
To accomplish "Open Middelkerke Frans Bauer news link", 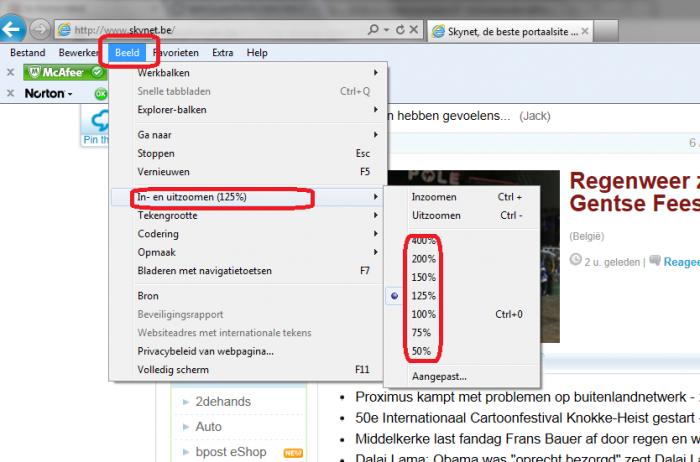I will pyautogui.click(x=527, y=439).
